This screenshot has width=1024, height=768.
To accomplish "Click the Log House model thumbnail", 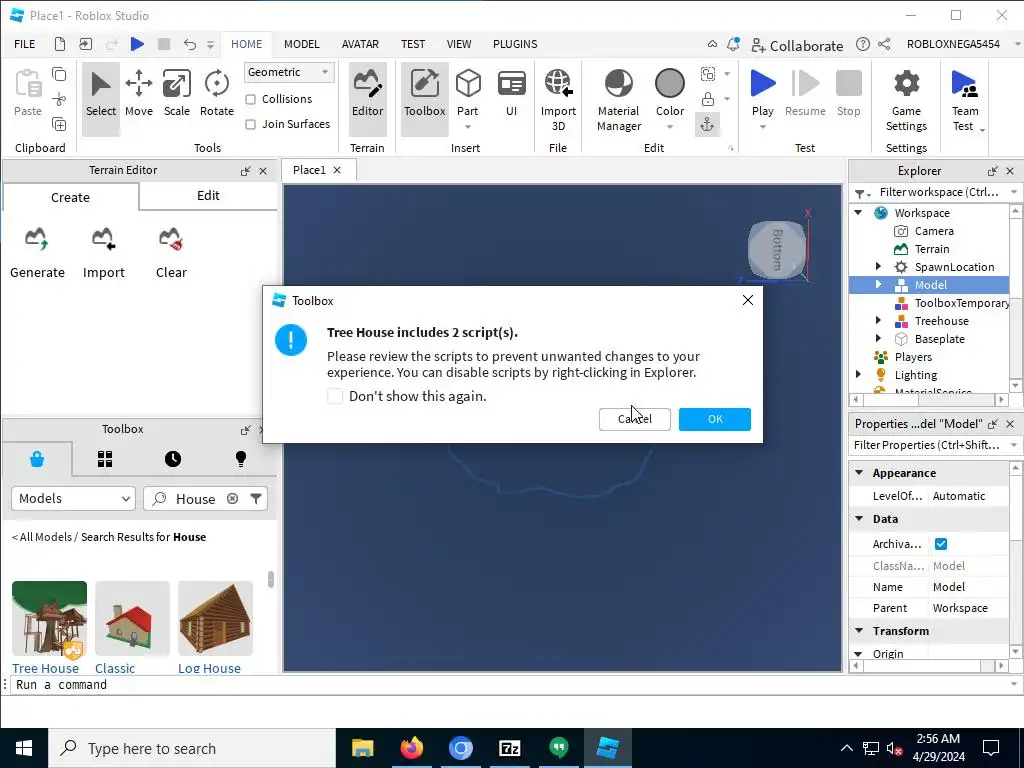I will coord(216,618).
